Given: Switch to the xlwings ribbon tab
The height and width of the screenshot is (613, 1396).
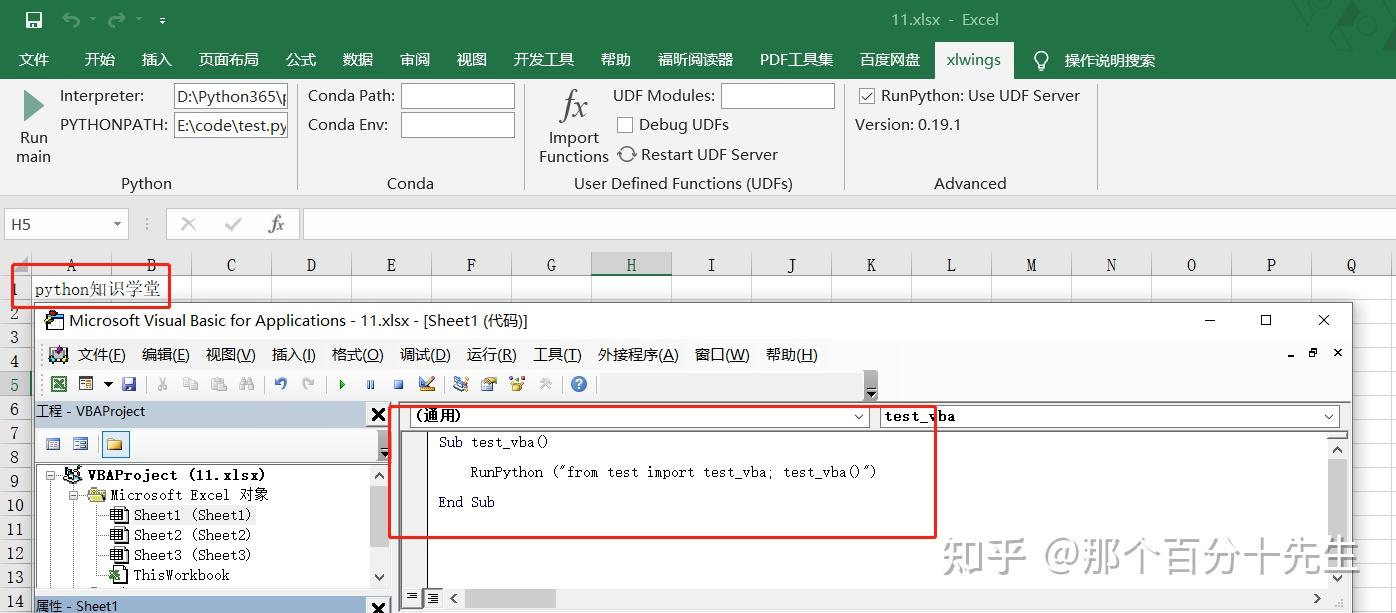Looking at the screenshot, I should pyautogui.click(x=973, y=60).
